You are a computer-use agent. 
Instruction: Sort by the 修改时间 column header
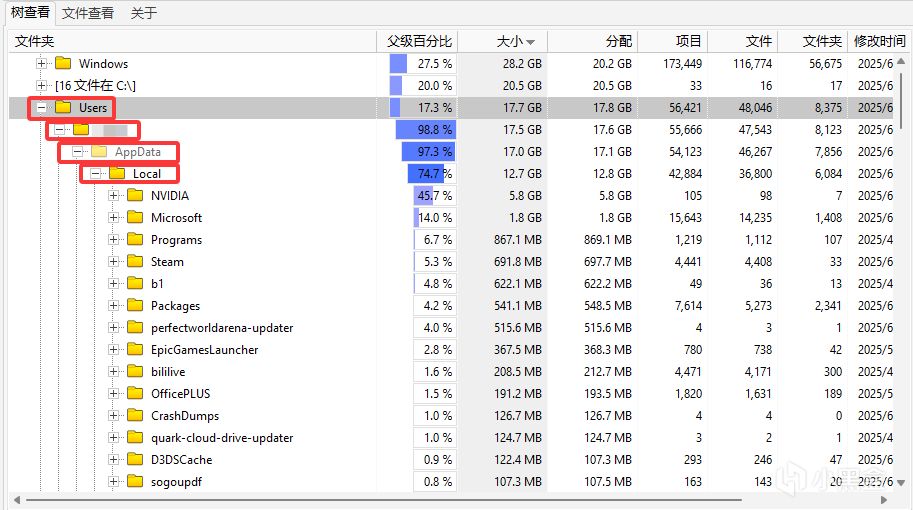(879, 41)
